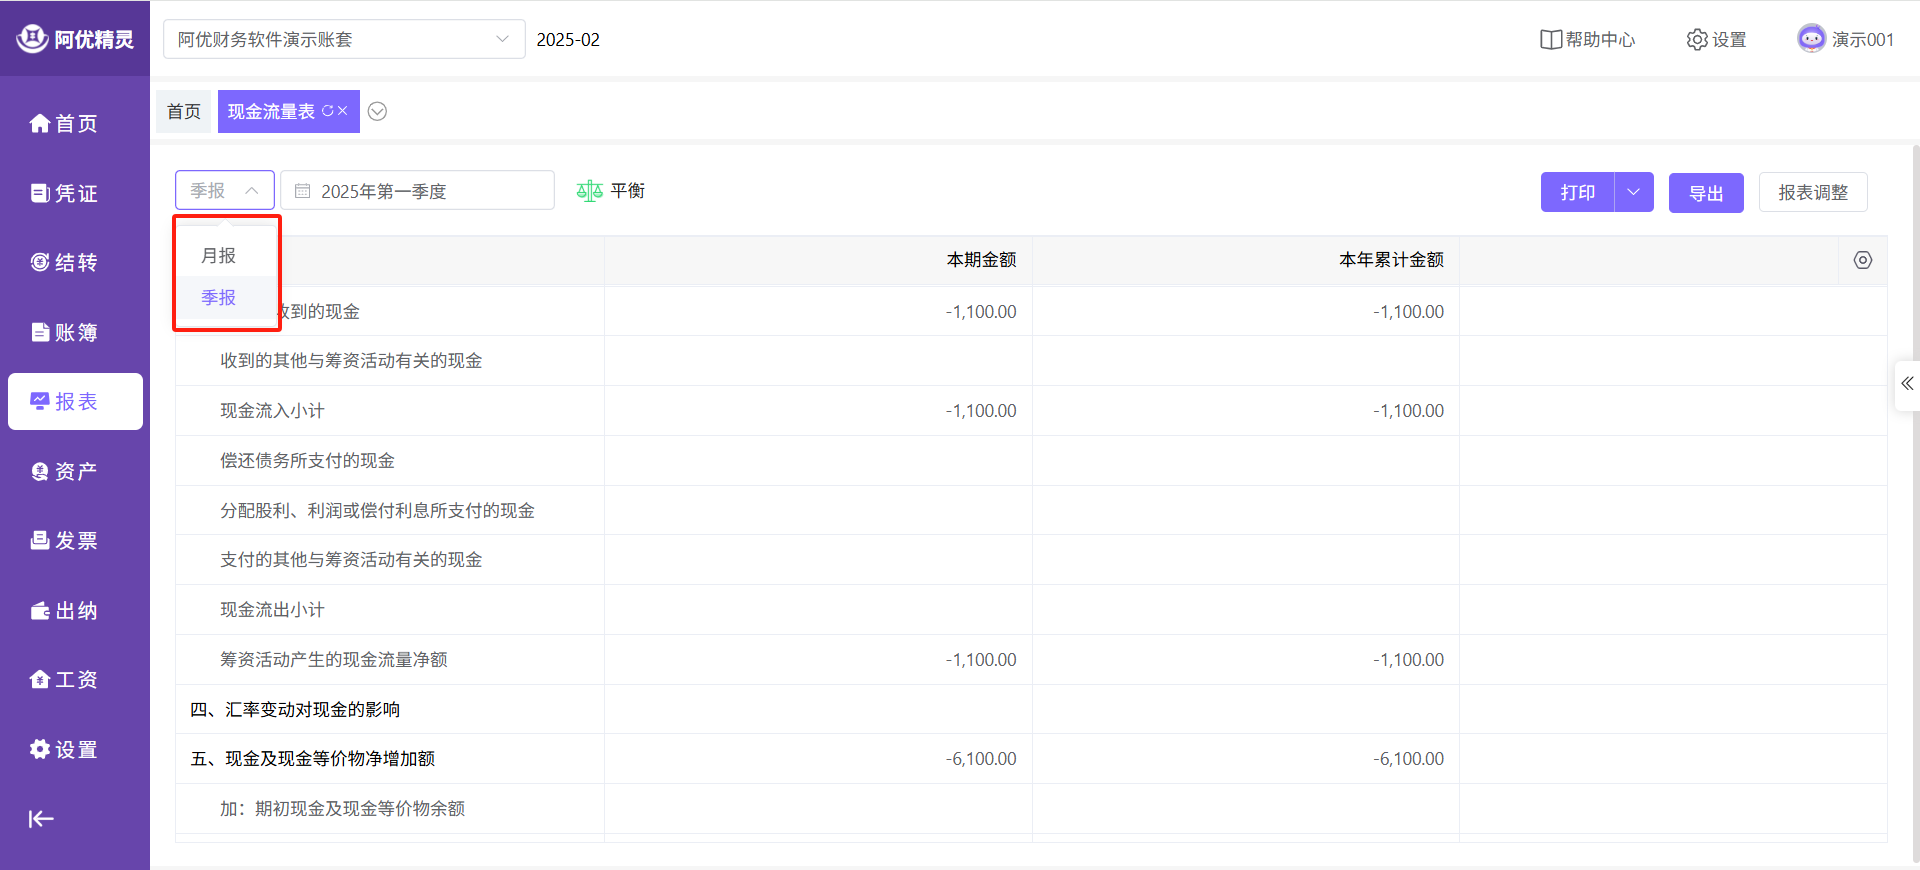
Task: Open the 发票 invoice module
Action: (64, 540)
